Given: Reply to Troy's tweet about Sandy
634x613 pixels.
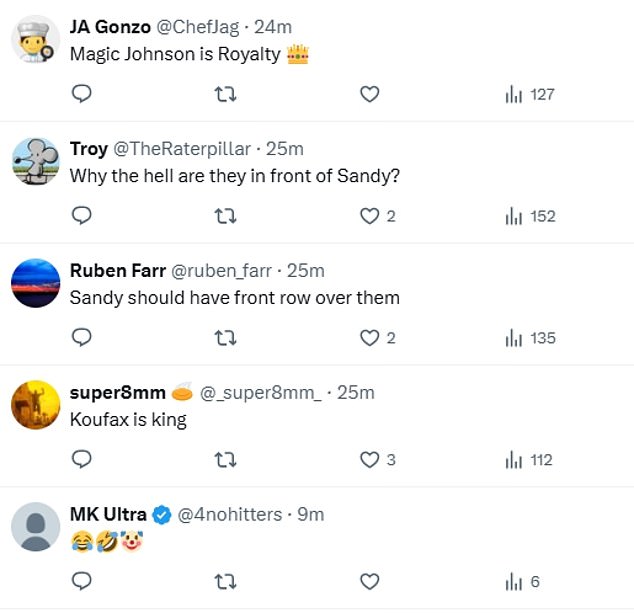Looking at the screenshot, I should [x=83, y=216].
